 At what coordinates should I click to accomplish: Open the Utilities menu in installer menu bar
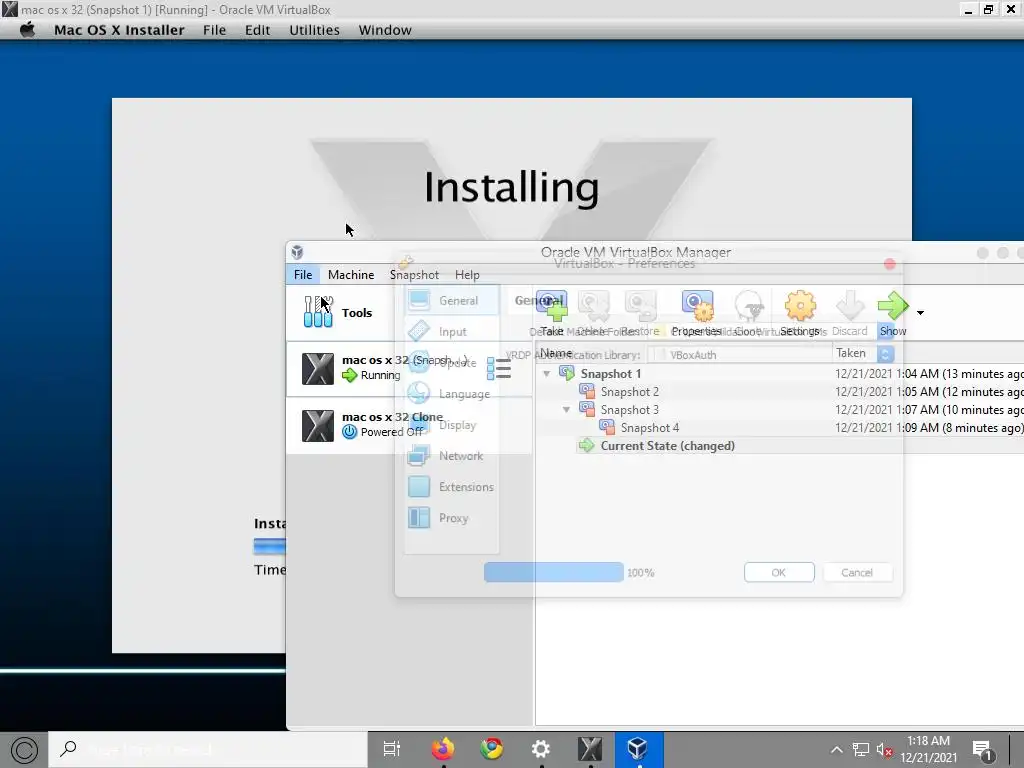(314, 30)
